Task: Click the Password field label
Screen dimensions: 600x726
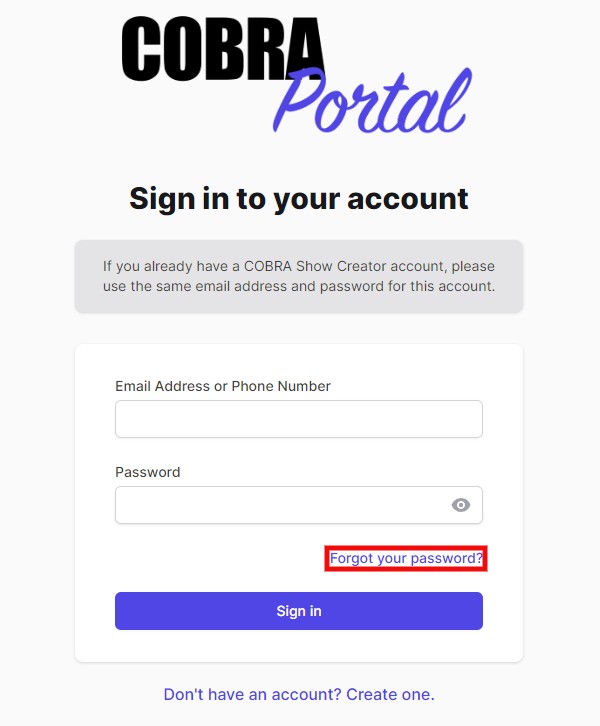Action: pyautogui.click(x=148, y=472)
